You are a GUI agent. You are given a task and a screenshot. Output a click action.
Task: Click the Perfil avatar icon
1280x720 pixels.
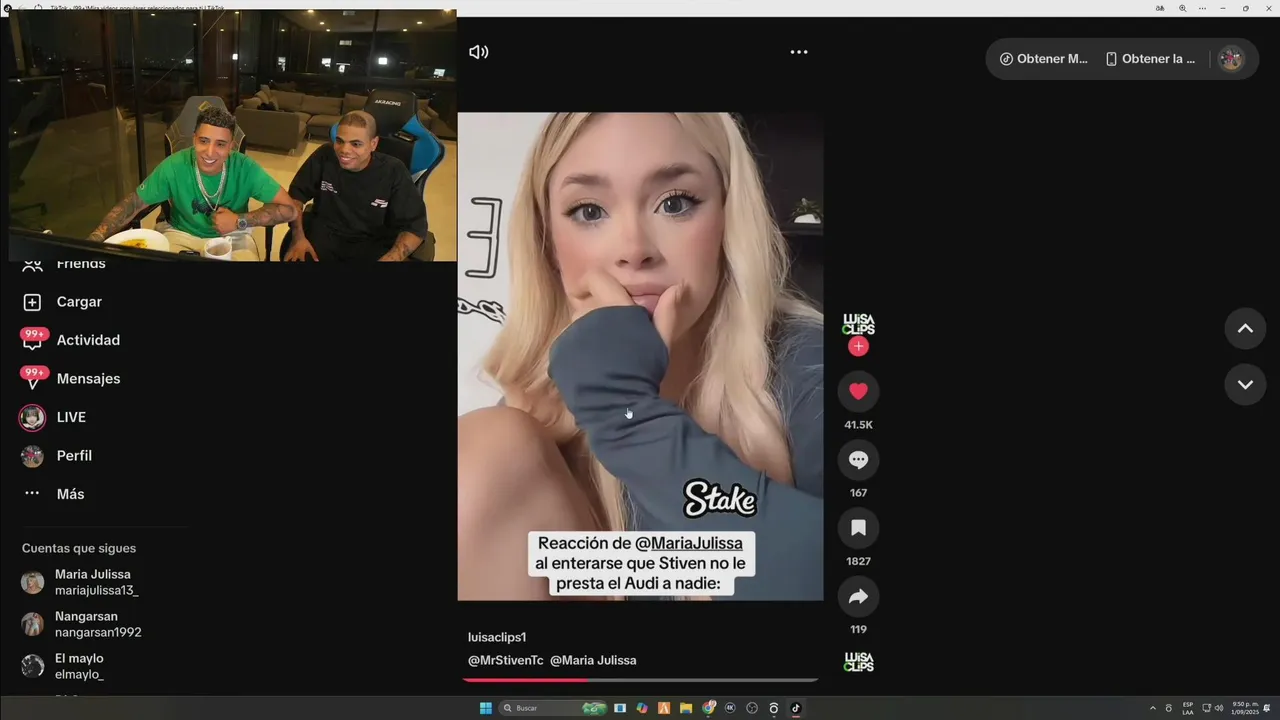[32, 456]
